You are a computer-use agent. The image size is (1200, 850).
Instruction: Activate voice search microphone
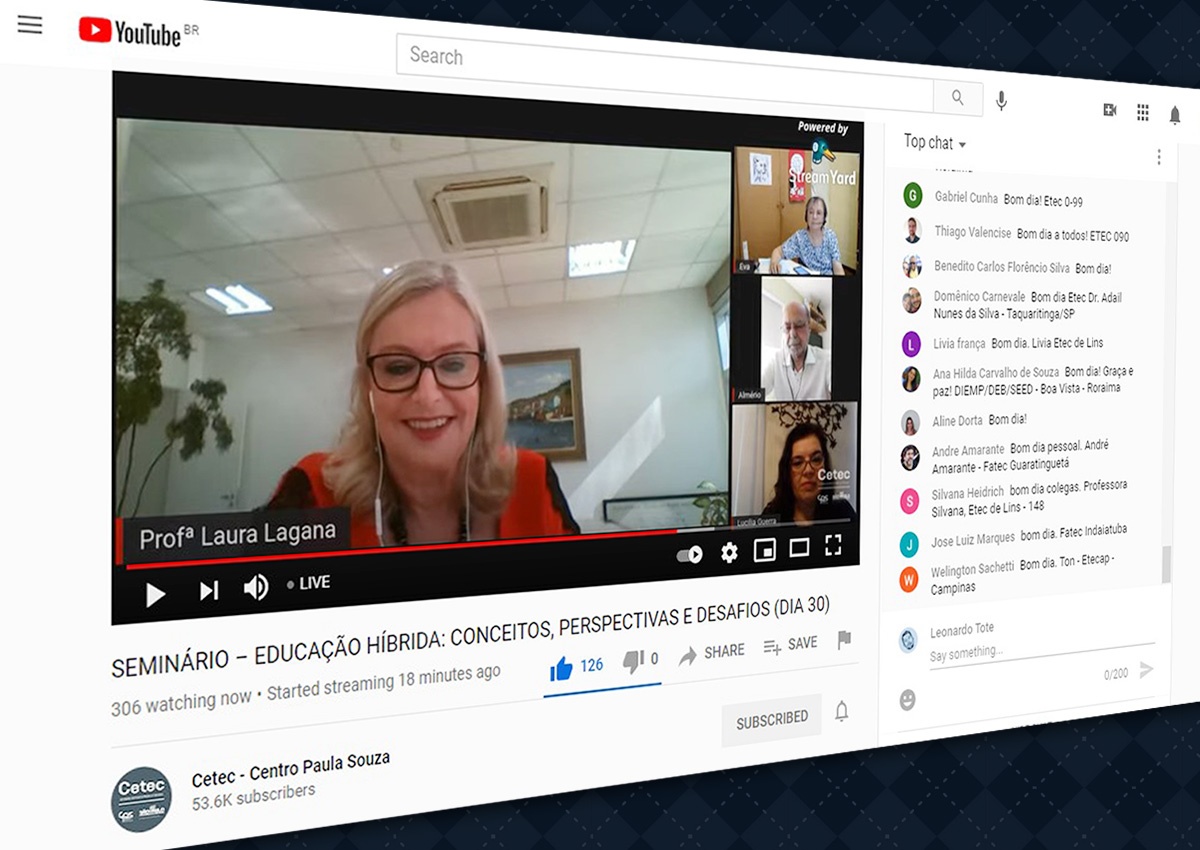[x=1001, y=101]
